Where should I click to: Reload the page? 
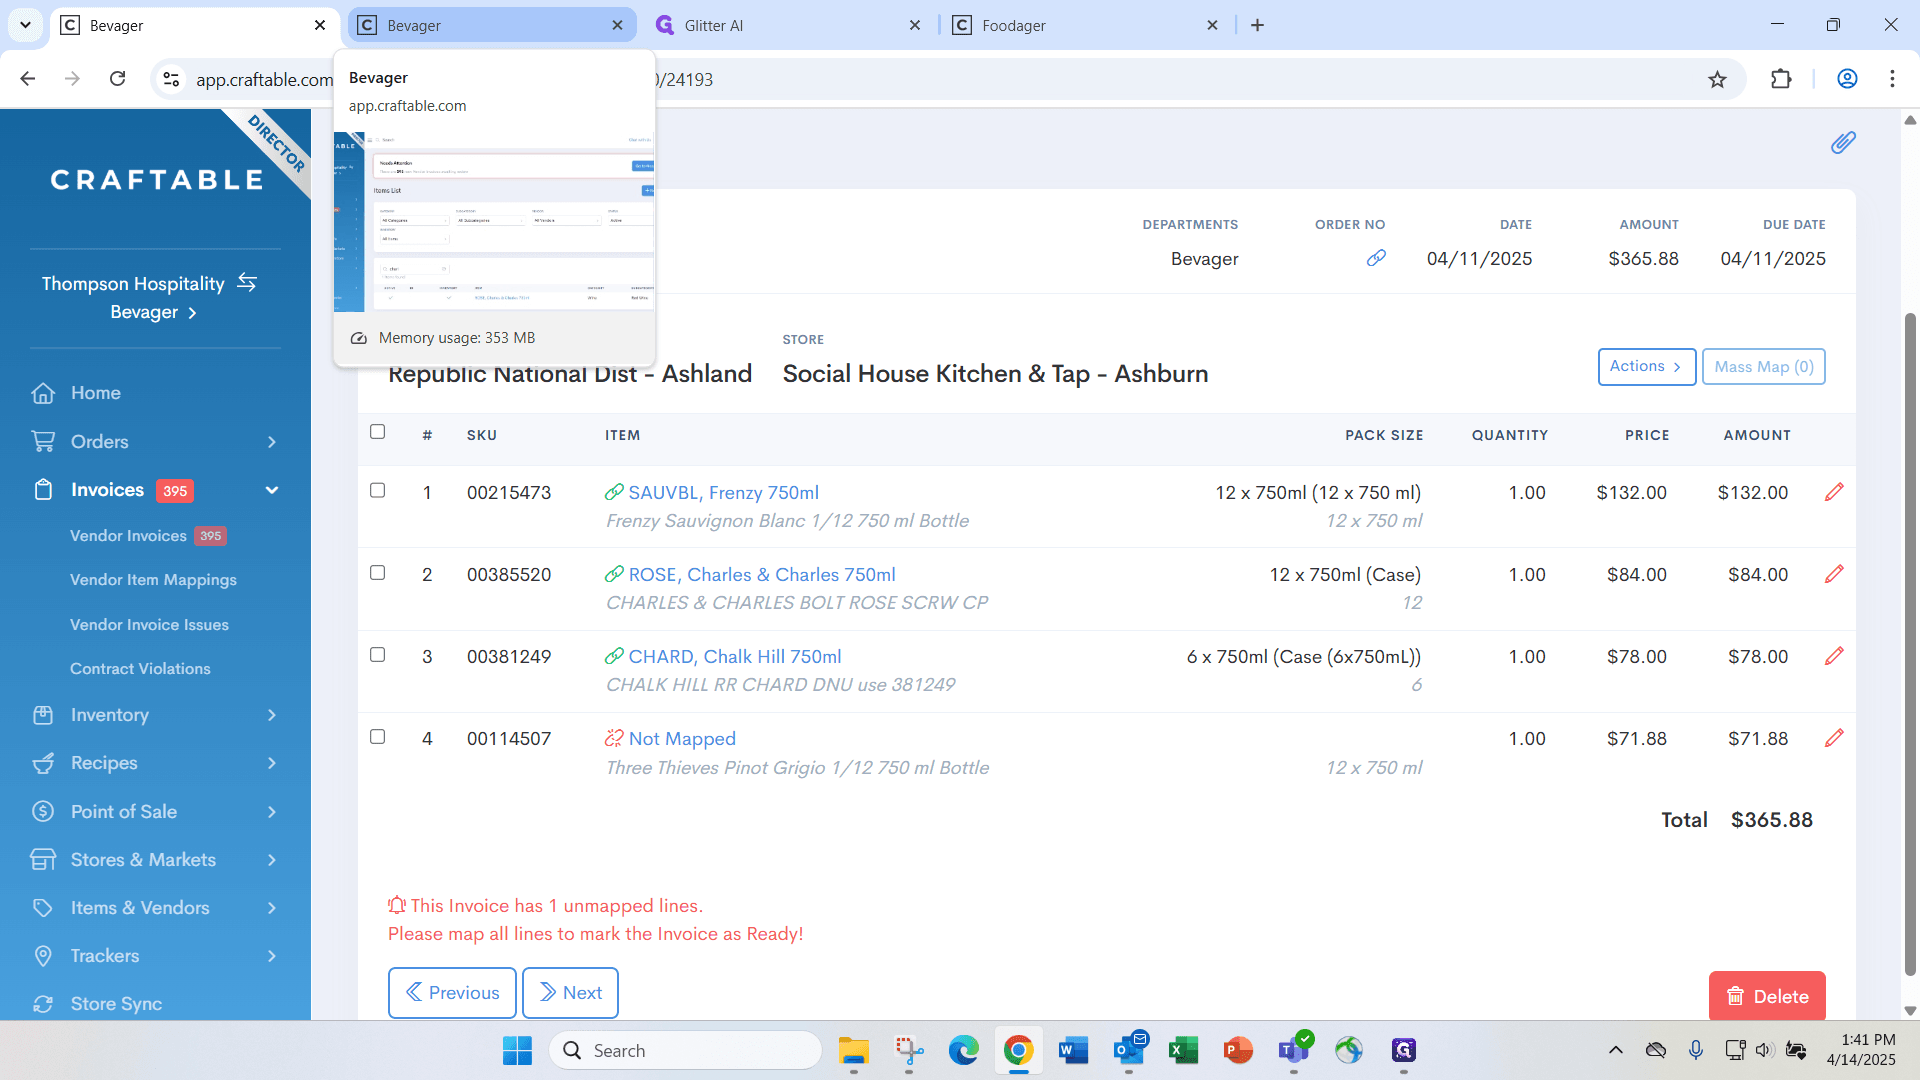tap(118, 79)
